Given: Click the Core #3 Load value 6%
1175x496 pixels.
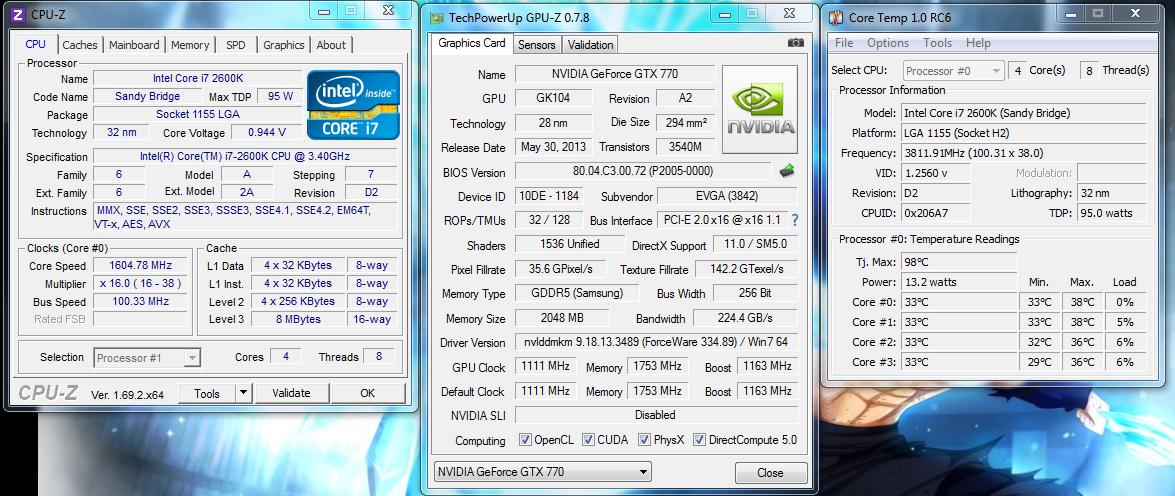Looking at the screenshot, I should click(x=1125, y=363).
